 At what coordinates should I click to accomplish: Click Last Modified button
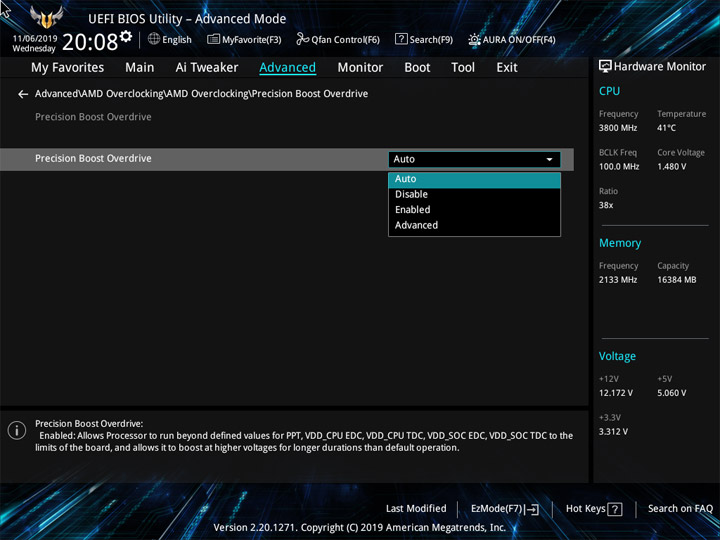pos(416,509)
